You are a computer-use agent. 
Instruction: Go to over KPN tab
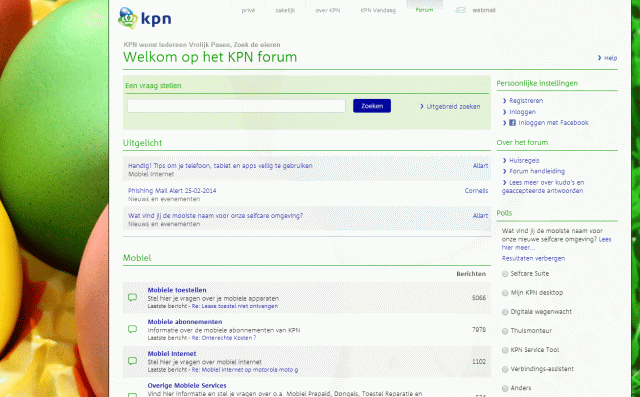327,10
